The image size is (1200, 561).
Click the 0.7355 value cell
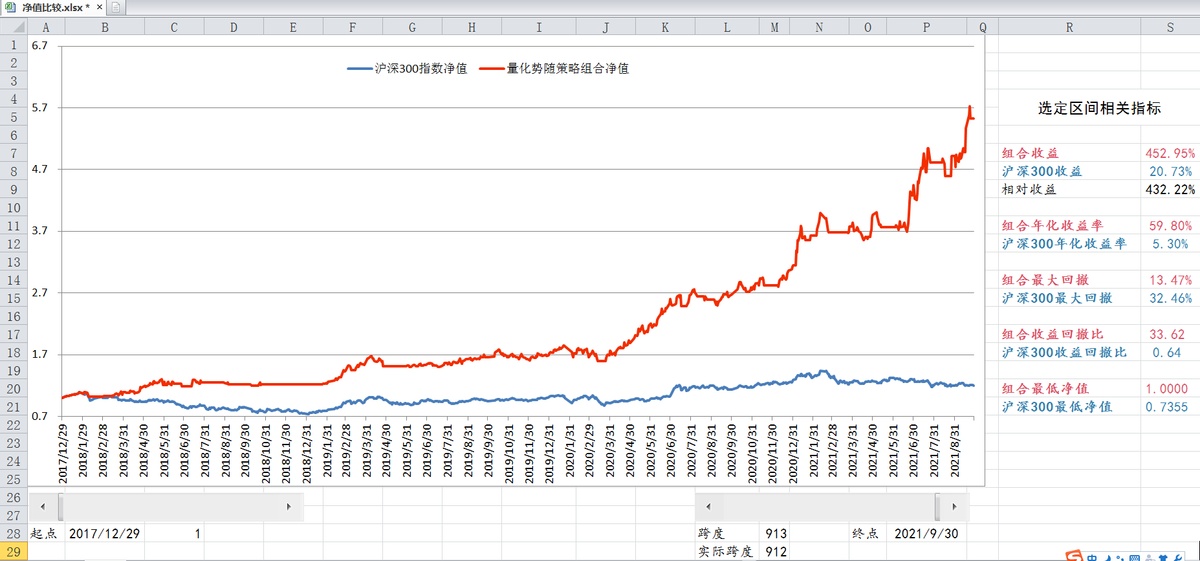tap(1170, 406)
